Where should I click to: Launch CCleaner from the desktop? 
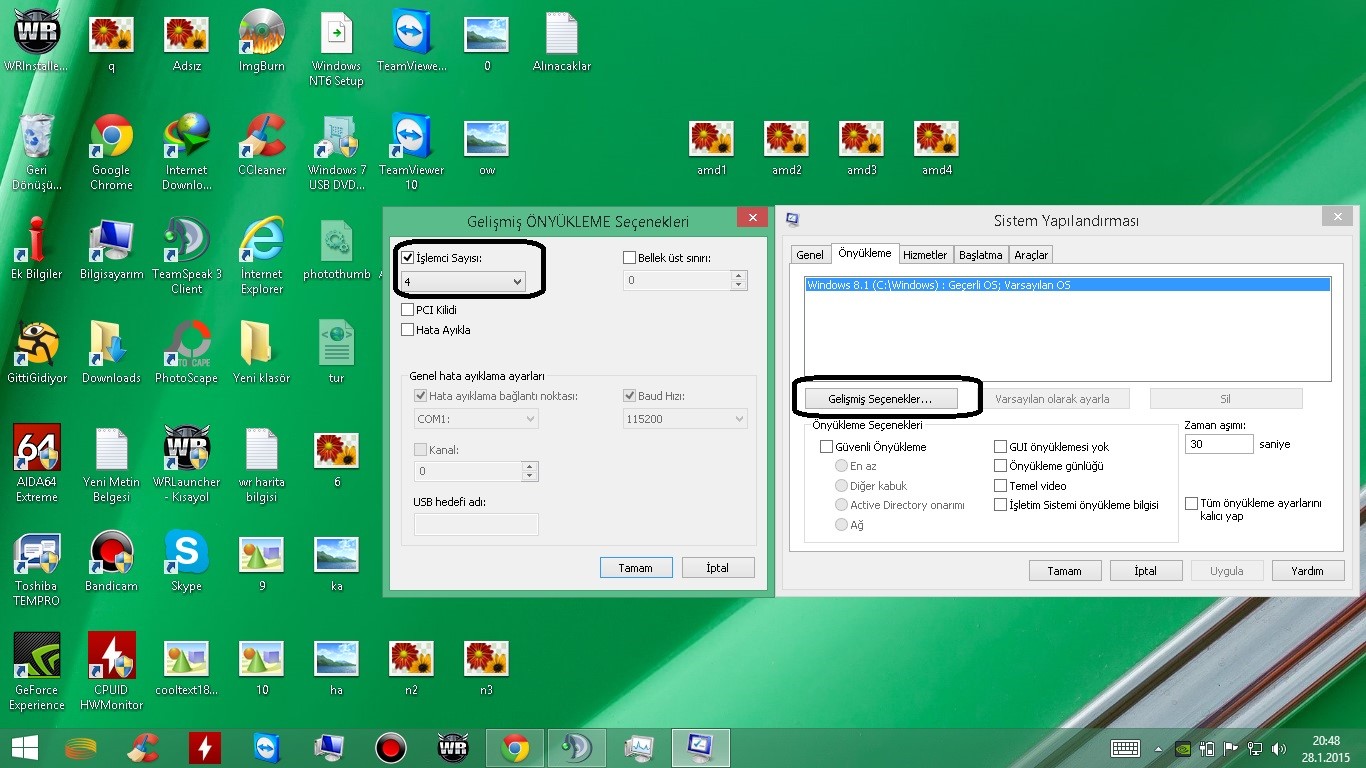tap(262, 146)
